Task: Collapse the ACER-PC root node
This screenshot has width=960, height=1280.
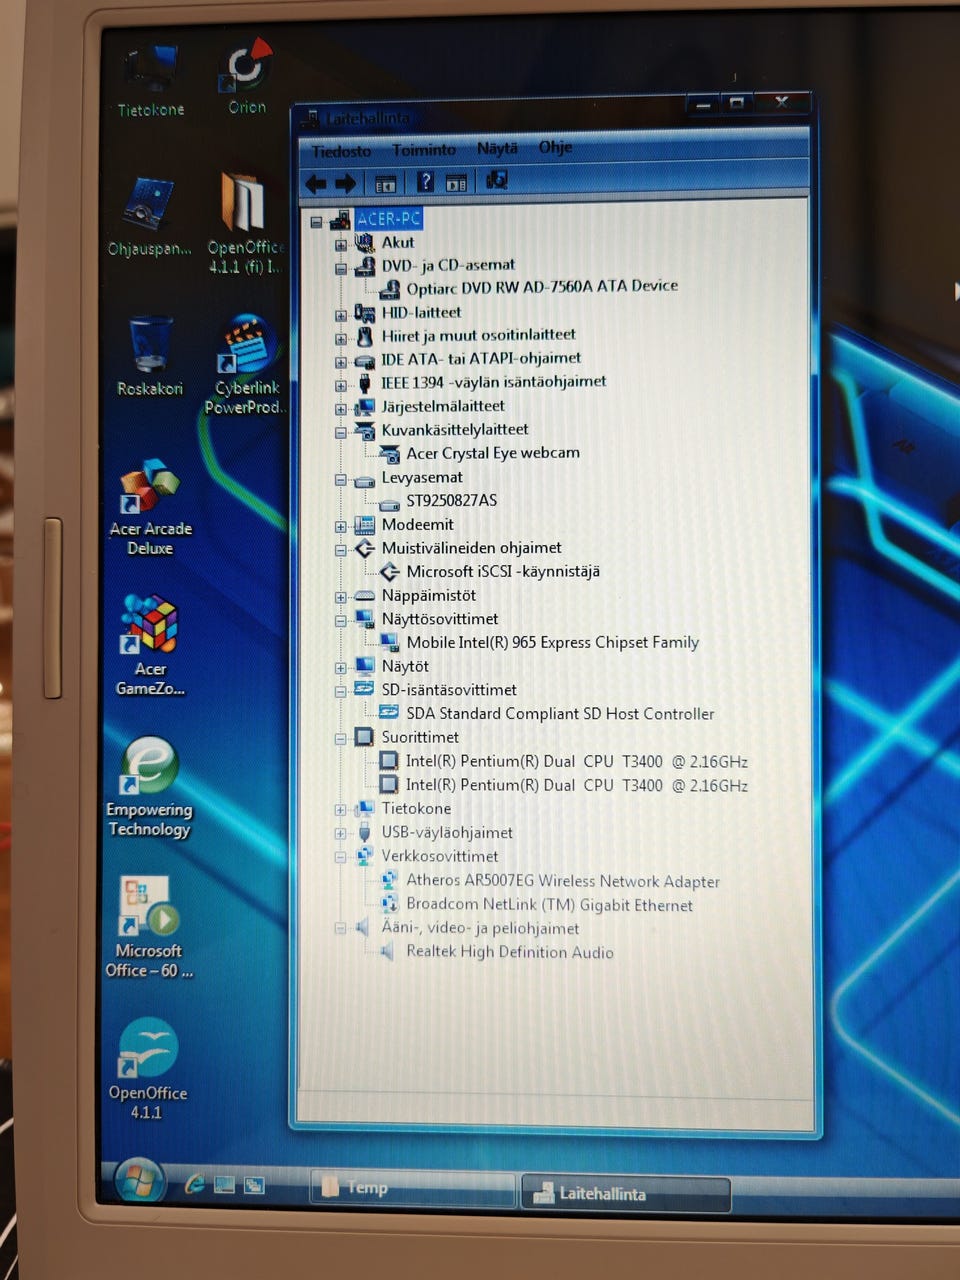Action: pyautogui.click(x=317, y=221)
